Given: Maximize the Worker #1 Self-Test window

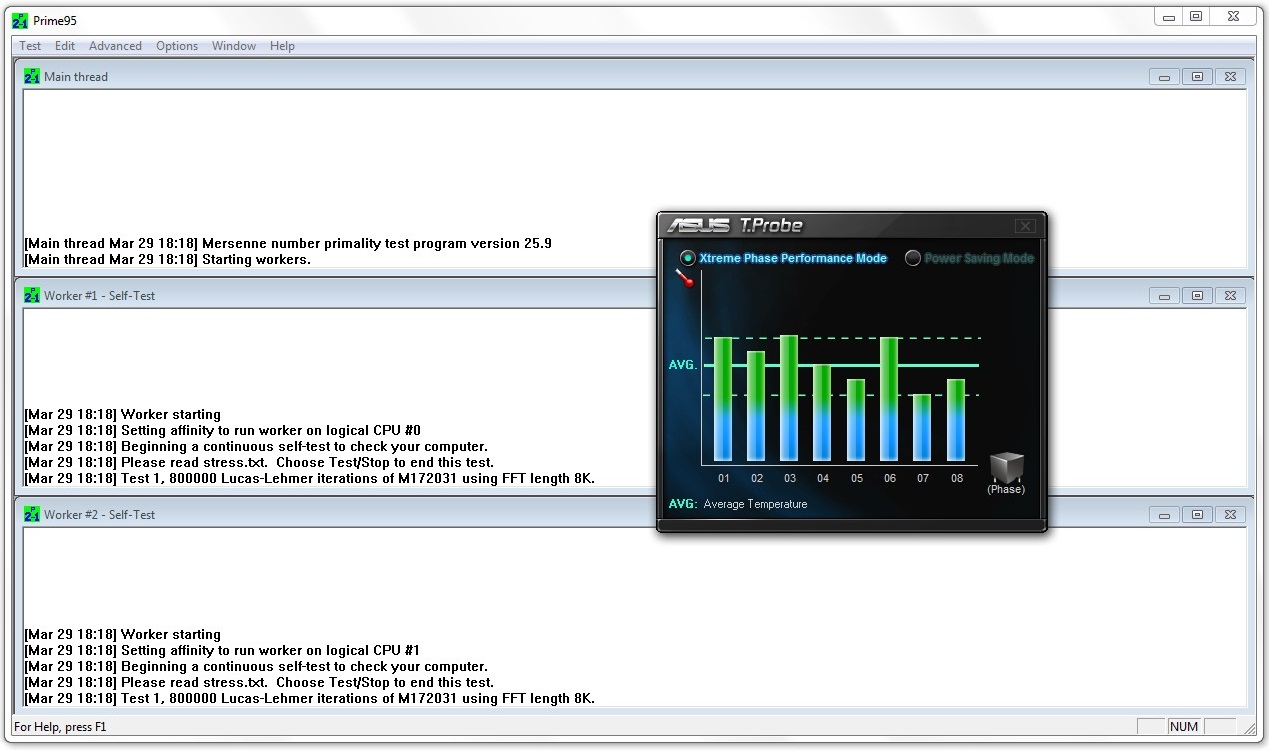Looking at the screenshot, I should (1197, 296).
